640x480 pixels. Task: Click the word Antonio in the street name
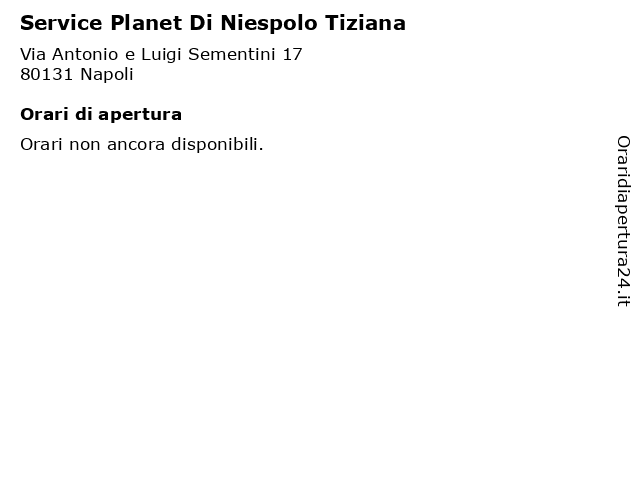pos(85,54)
